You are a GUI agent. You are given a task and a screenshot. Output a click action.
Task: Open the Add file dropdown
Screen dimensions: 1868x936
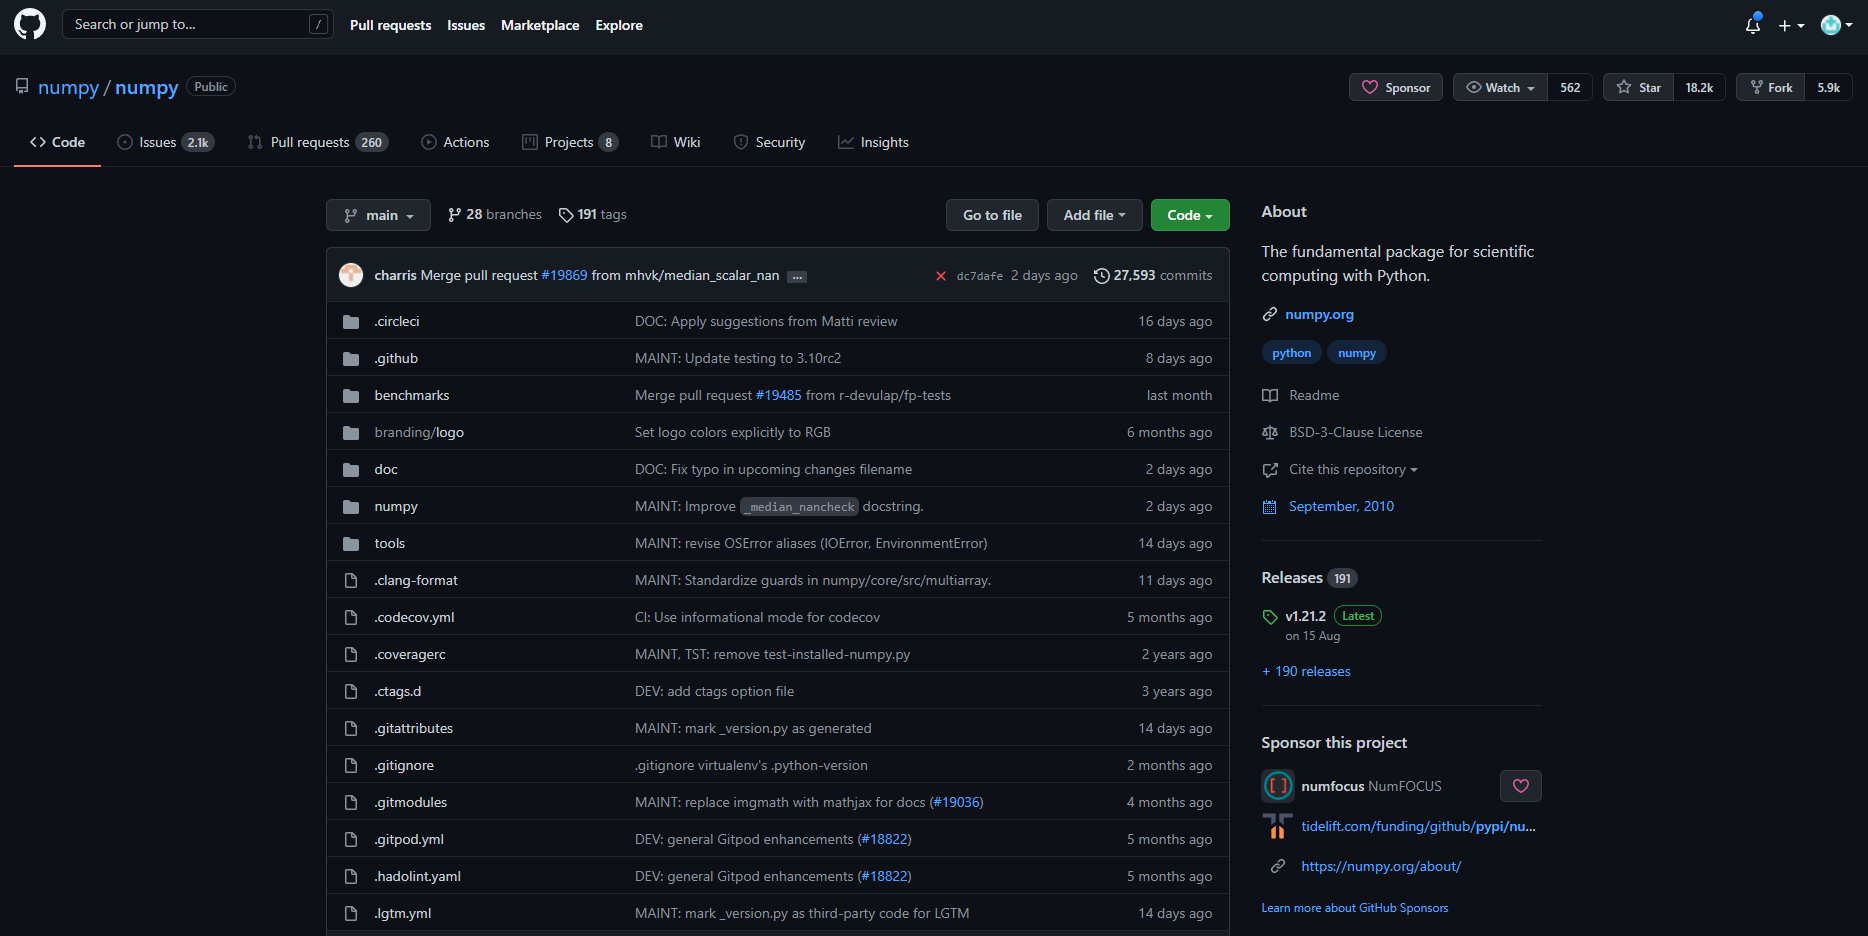pyautogui.click(x=1094, y=215)
